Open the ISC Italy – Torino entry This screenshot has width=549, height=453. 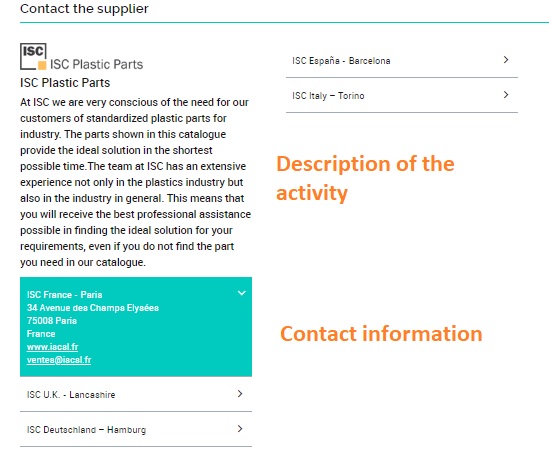point(402,95)
